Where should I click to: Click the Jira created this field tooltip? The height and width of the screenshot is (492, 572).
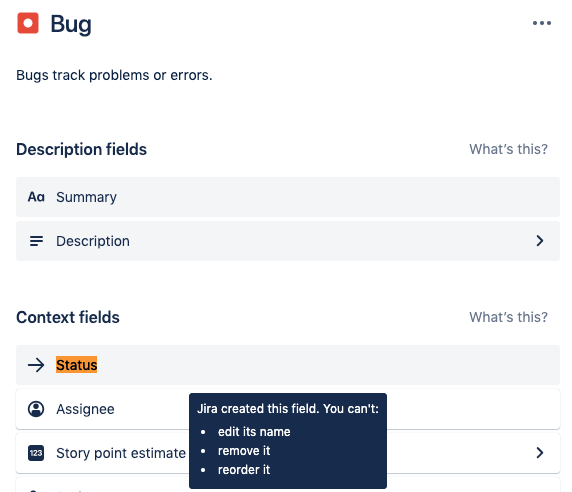coord(288,441)
